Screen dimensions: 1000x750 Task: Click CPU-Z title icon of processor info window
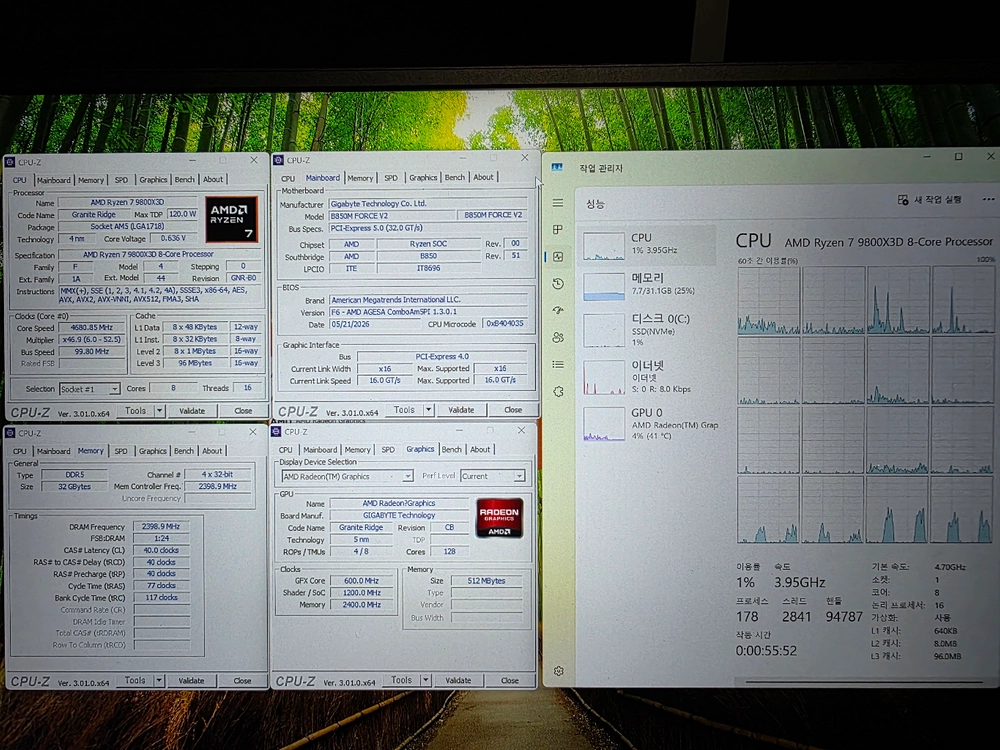tap(10, 162)
